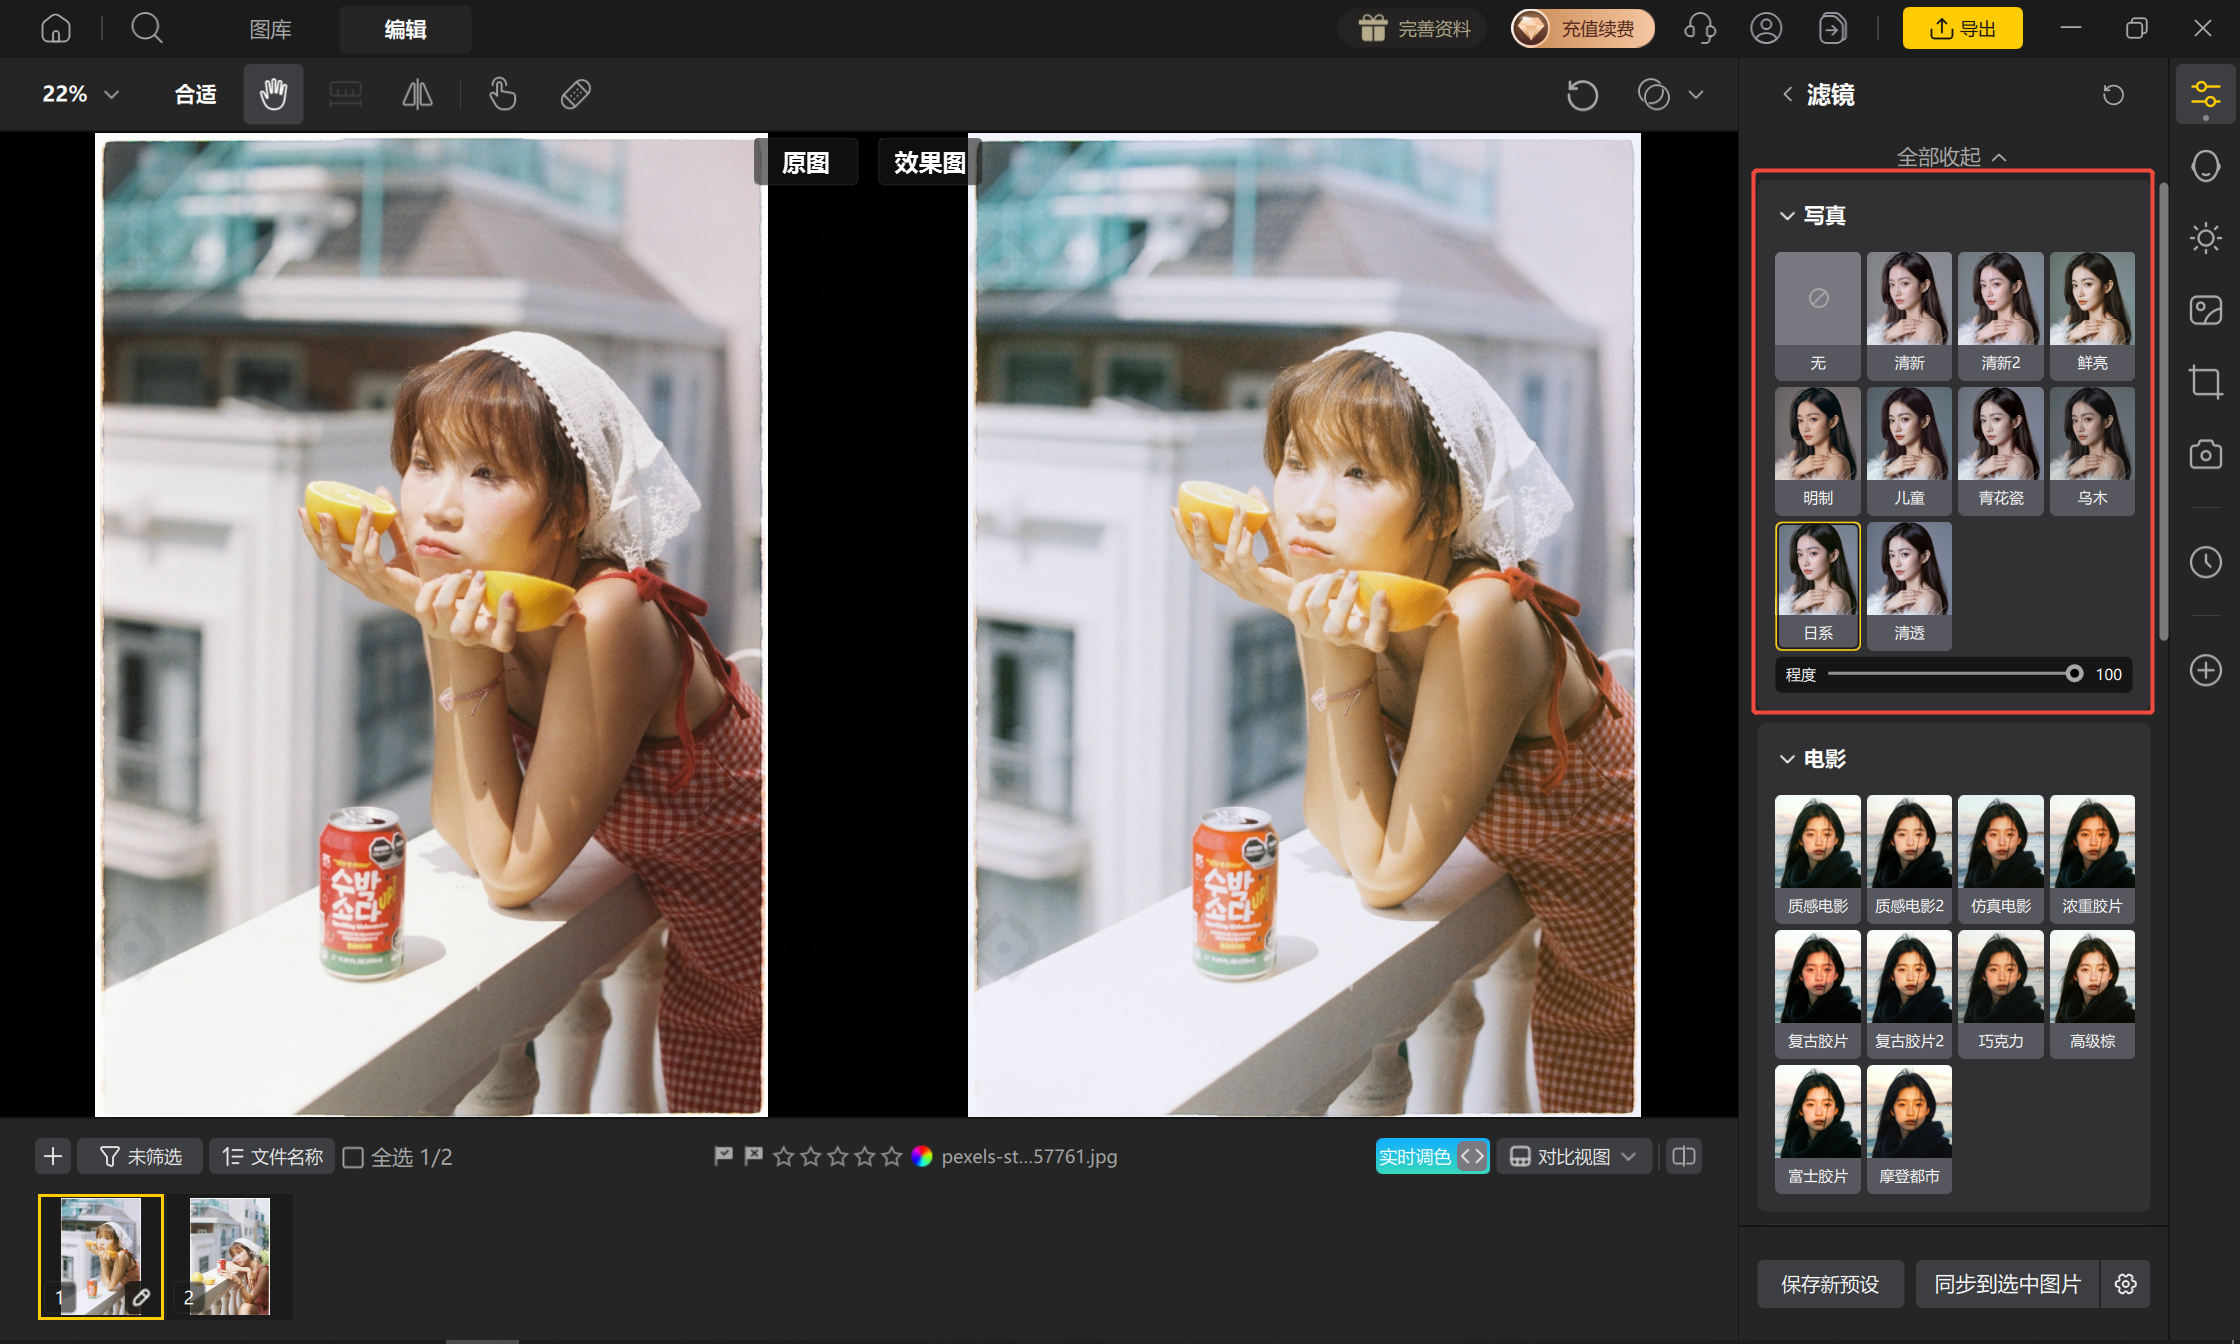Switch to the 图库 library tab
2240x1344 pixels.
pos(271,30)
